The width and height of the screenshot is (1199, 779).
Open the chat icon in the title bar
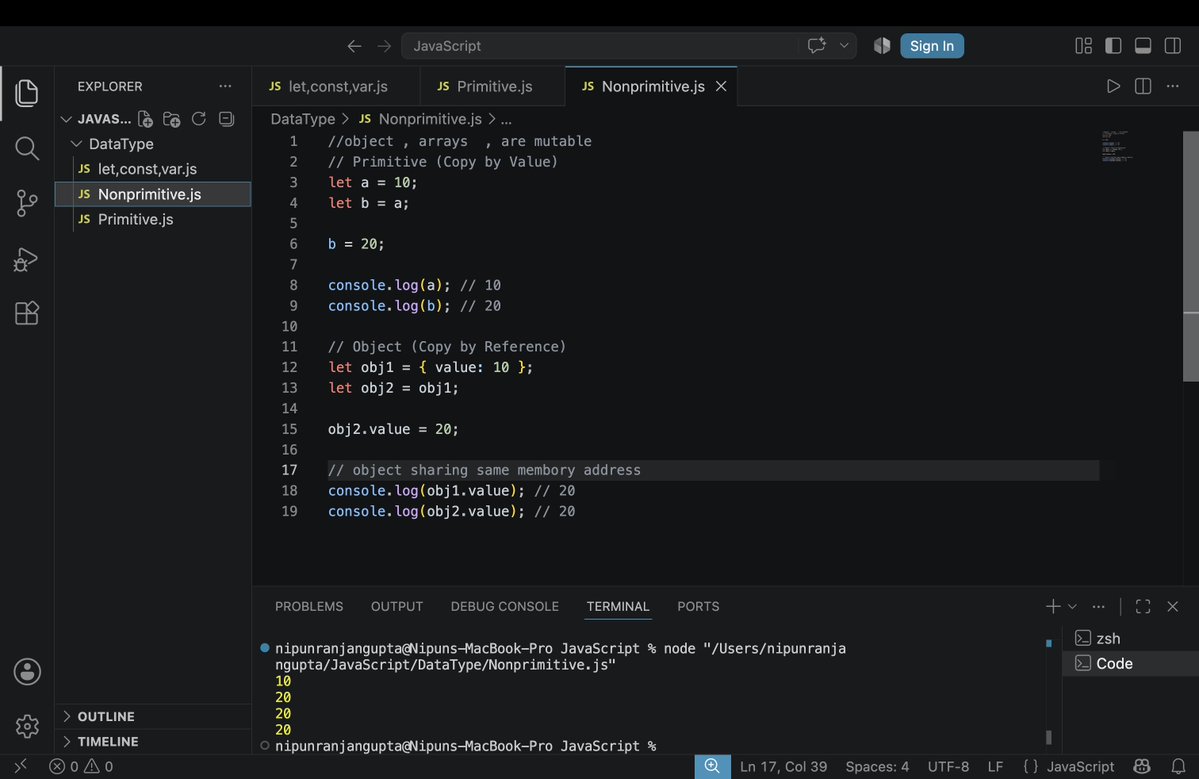pos(817,45)
